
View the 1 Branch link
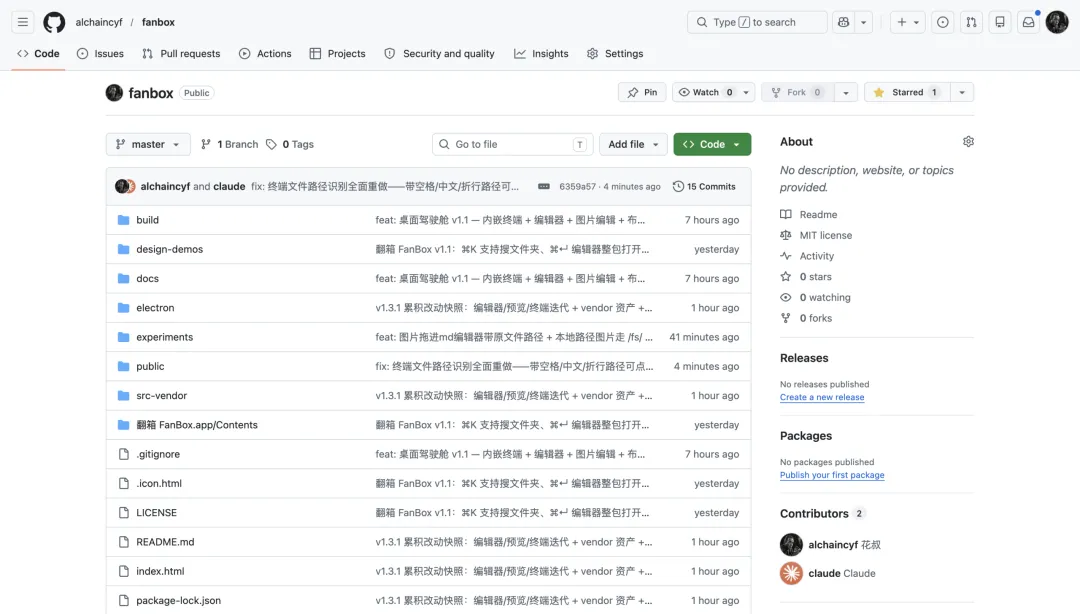click(229, 144)
